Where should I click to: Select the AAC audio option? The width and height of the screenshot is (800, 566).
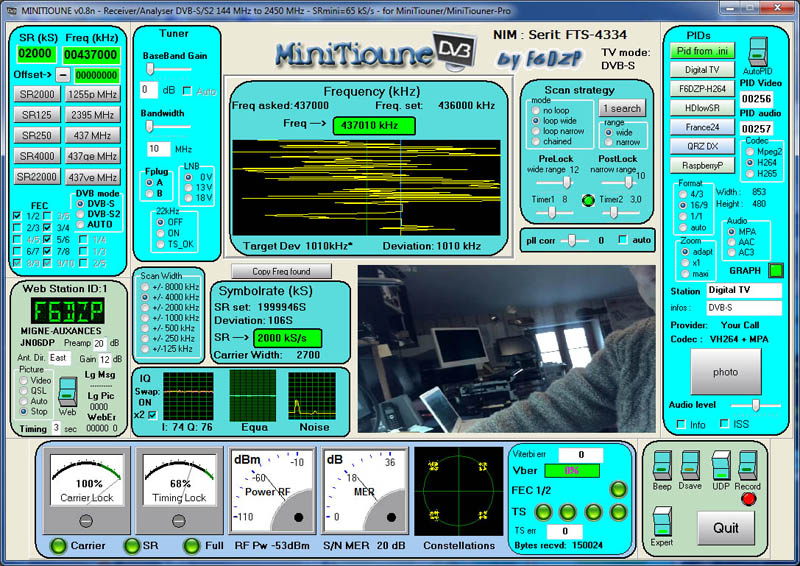tap(731, 242)
